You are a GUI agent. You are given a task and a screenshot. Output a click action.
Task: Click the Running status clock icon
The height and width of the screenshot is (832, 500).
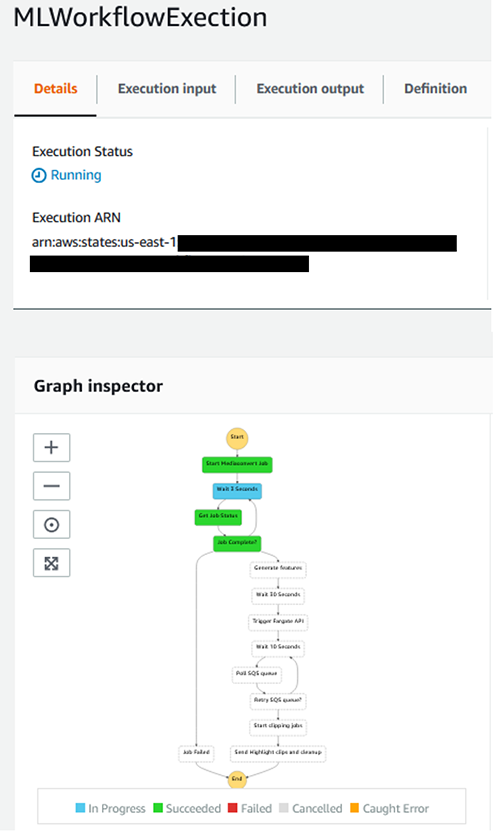point(39,175)
